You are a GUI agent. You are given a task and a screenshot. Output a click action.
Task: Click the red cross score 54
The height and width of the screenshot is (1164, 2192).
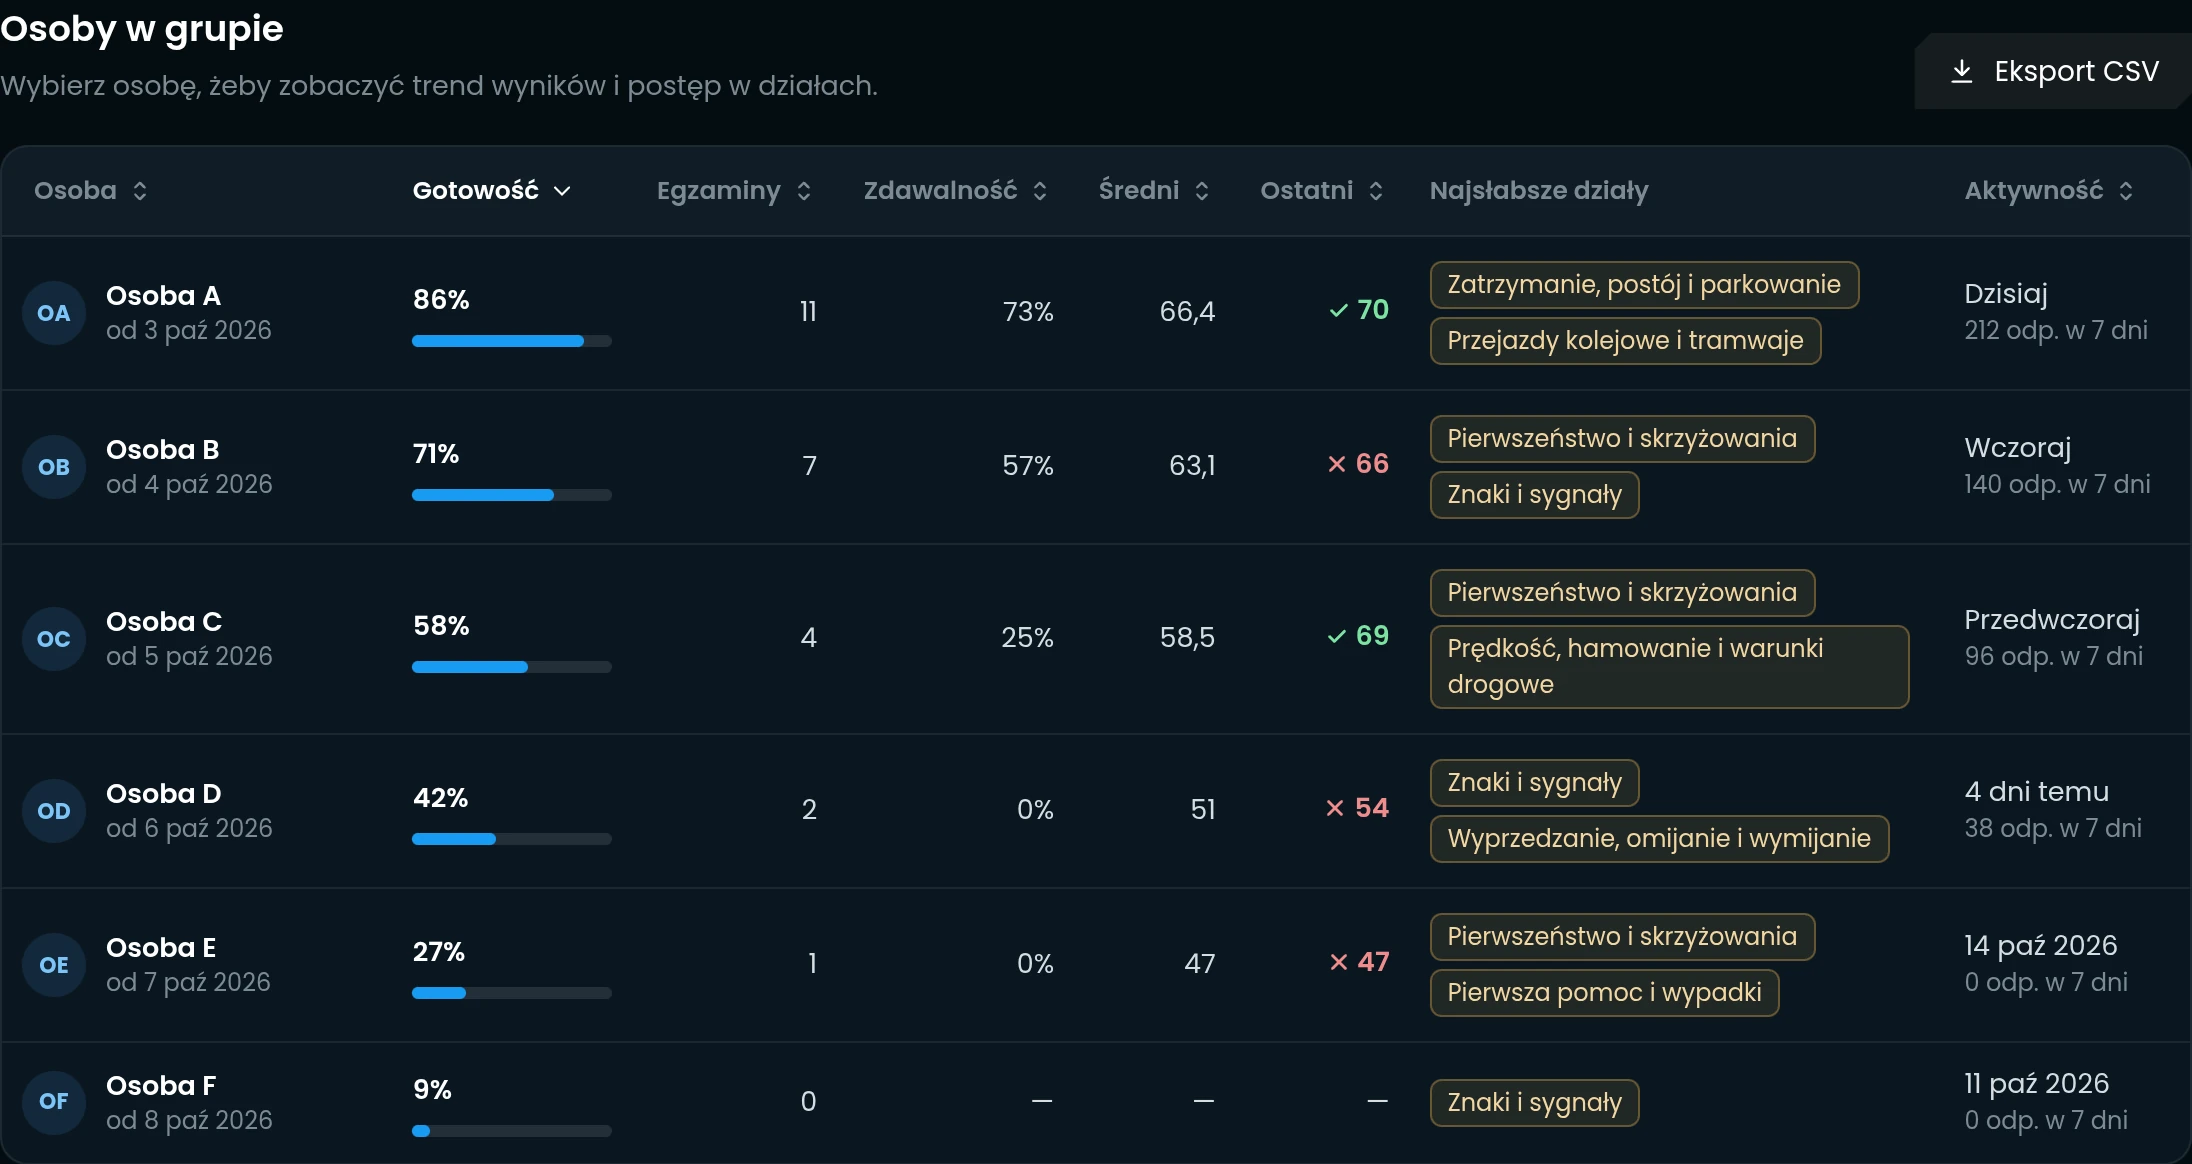click(1357, 808)
